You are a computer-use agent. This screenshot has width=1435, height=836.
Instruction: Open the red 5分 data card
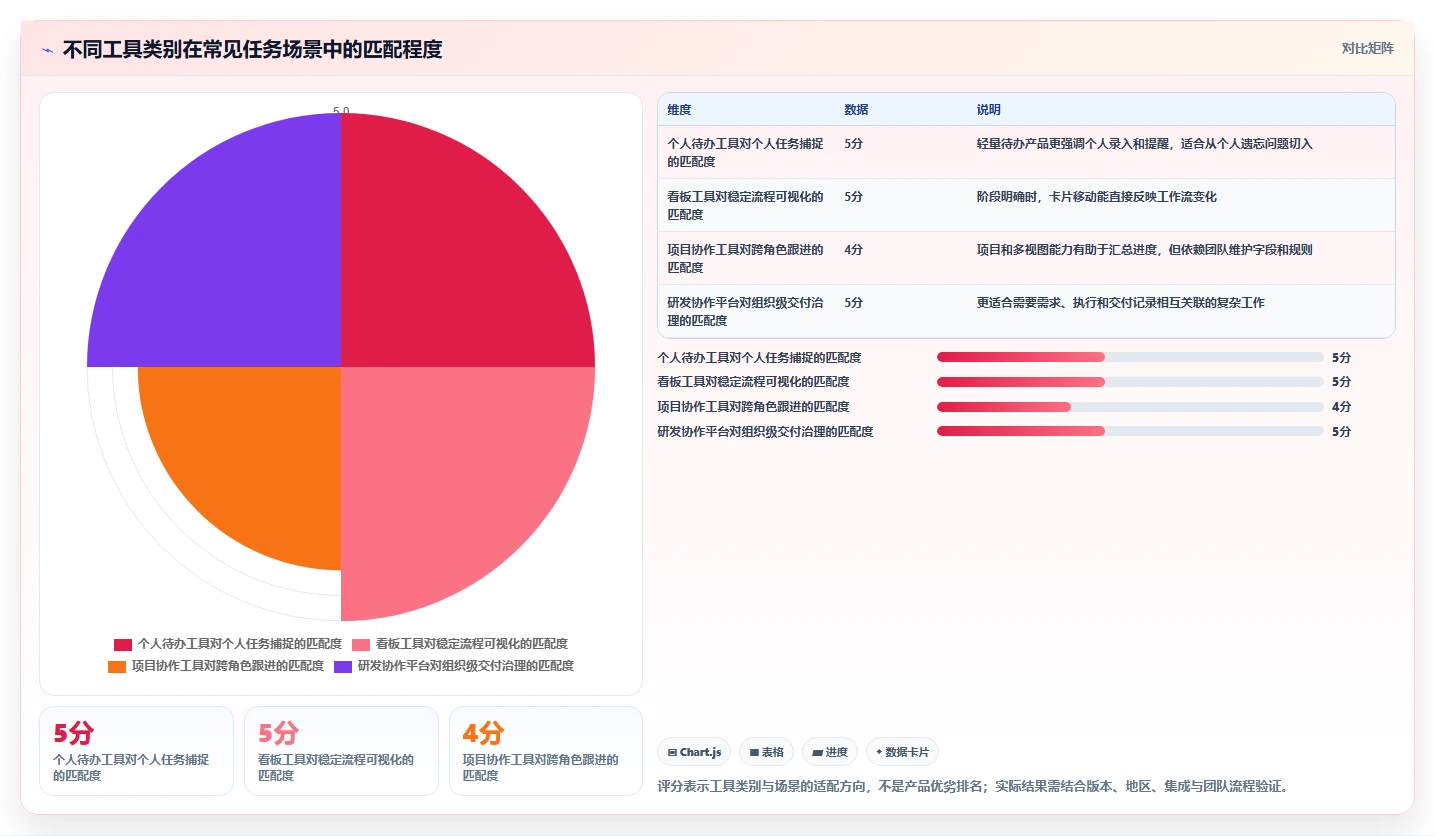point(136,751)
